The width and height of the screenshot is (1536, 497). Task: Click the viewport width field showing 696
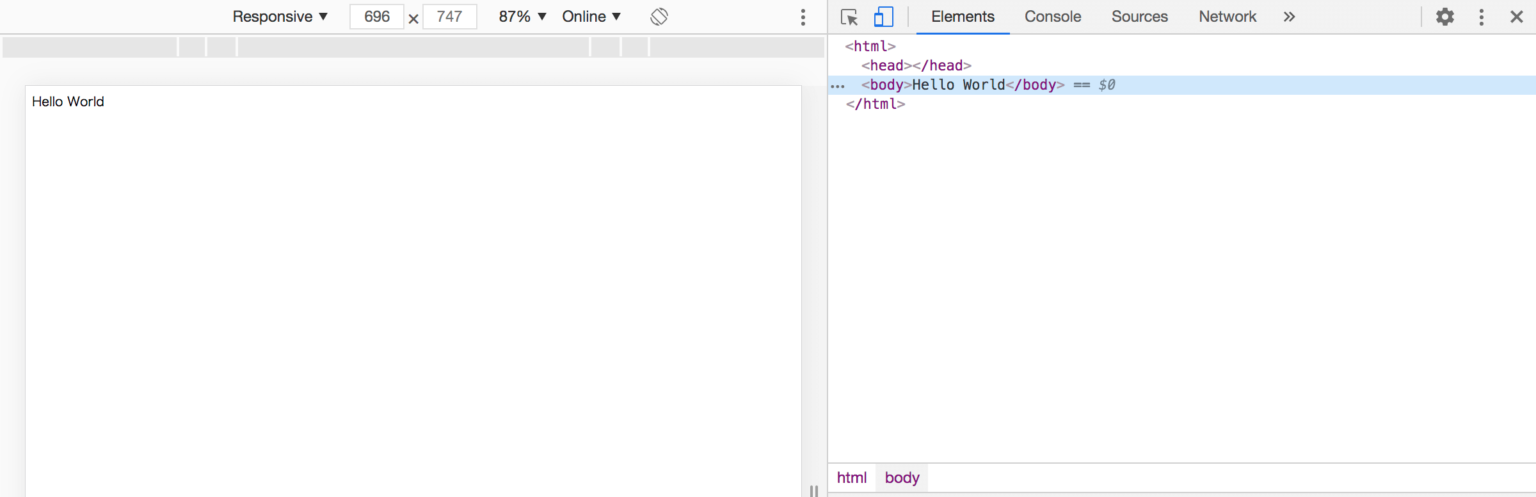[377, 17]
